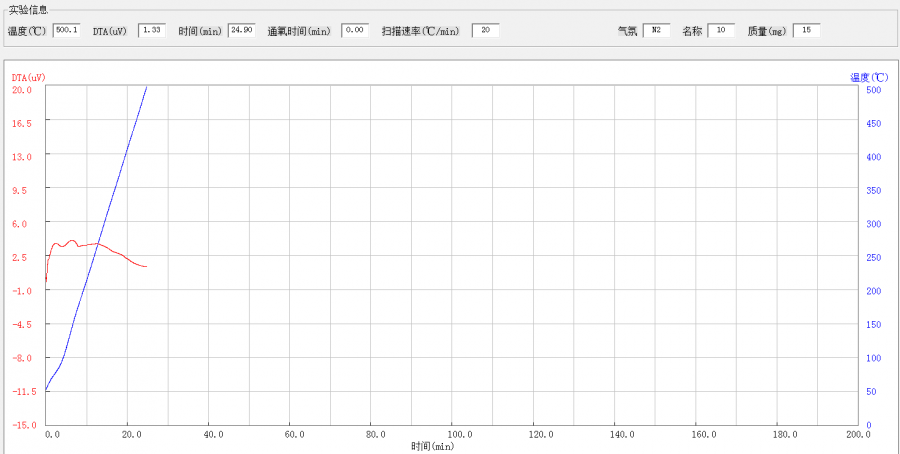Click the blue 温度(℃) axis title
This screenshot has height=454, width=900.
(x=869, y=77)
